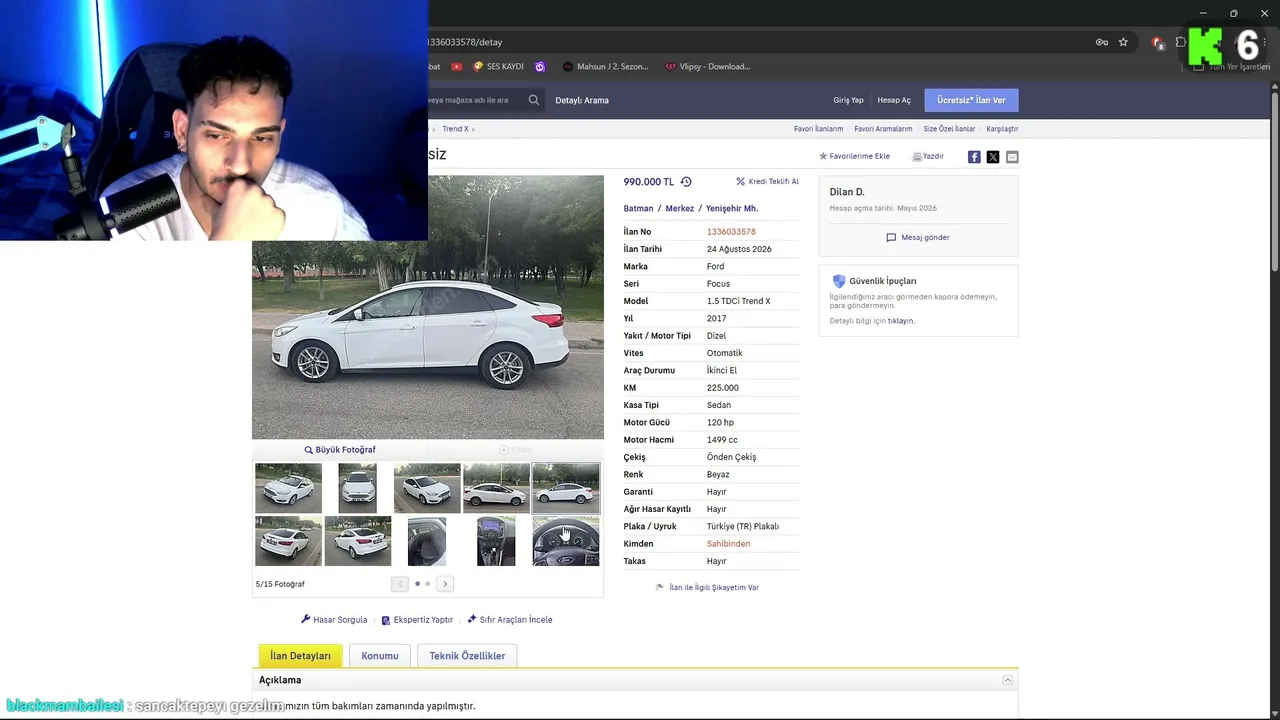Click the Sahibinden seller type link
Viewport: 1280px width, 720px height.
[728, 544]
